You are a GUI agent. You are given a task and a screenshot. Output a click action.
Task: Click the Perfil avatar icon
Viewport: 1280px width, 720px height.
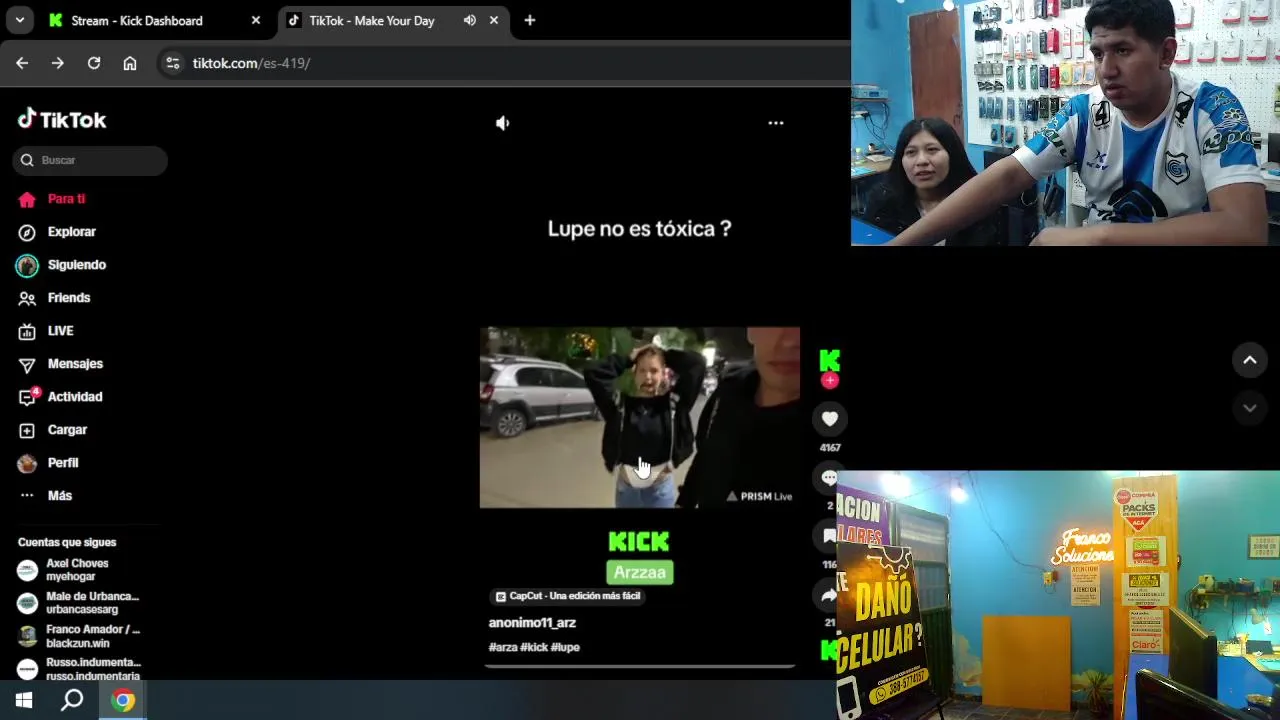click(27, 463)
